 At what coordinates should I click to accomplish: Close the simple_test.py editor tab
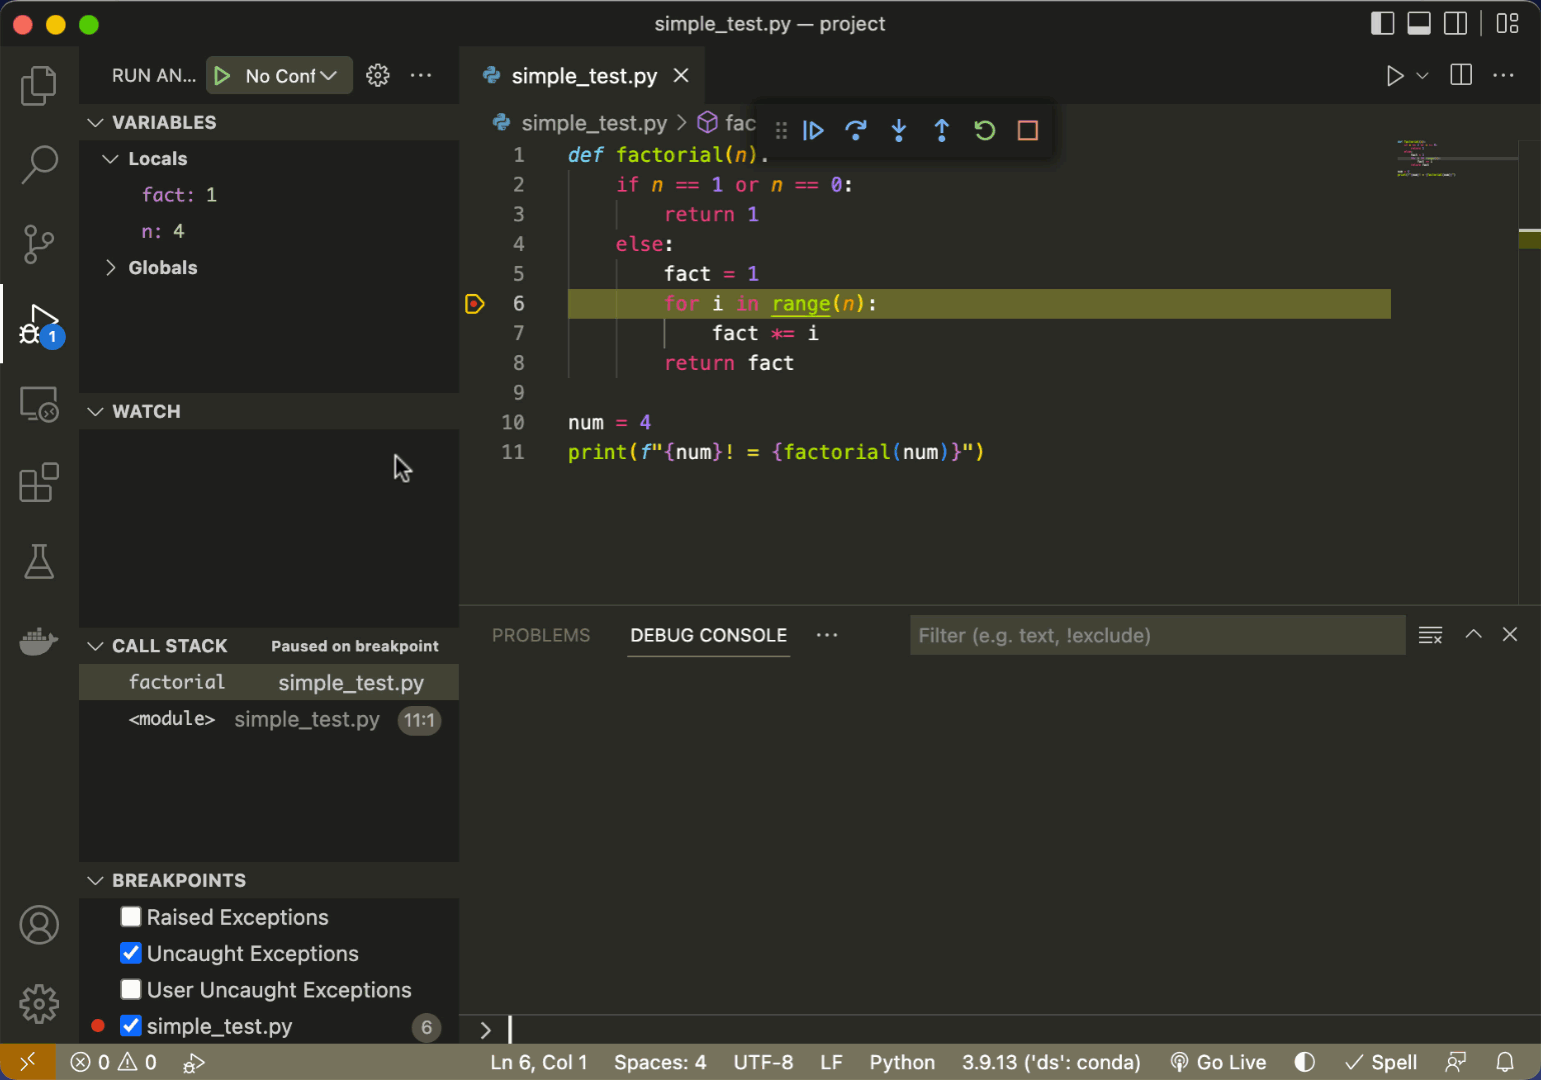click(x=681, y=76)
